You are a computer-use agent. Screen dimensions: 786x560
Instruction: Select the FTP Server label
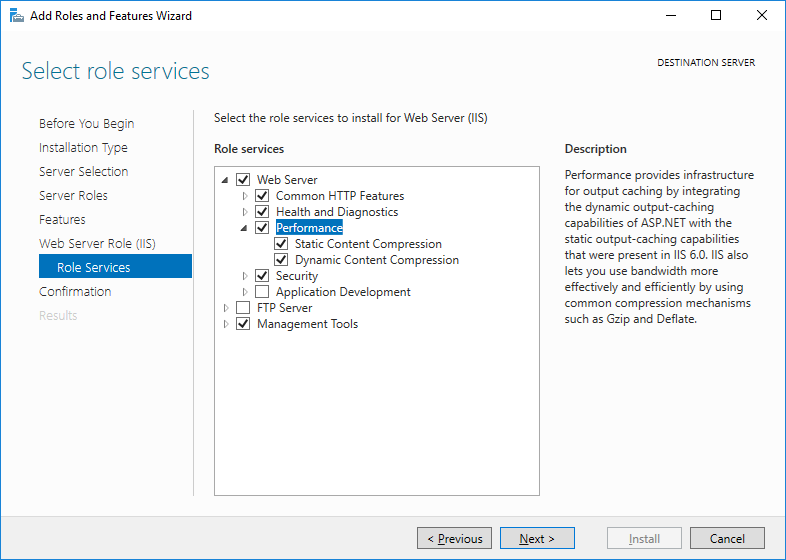284,308
